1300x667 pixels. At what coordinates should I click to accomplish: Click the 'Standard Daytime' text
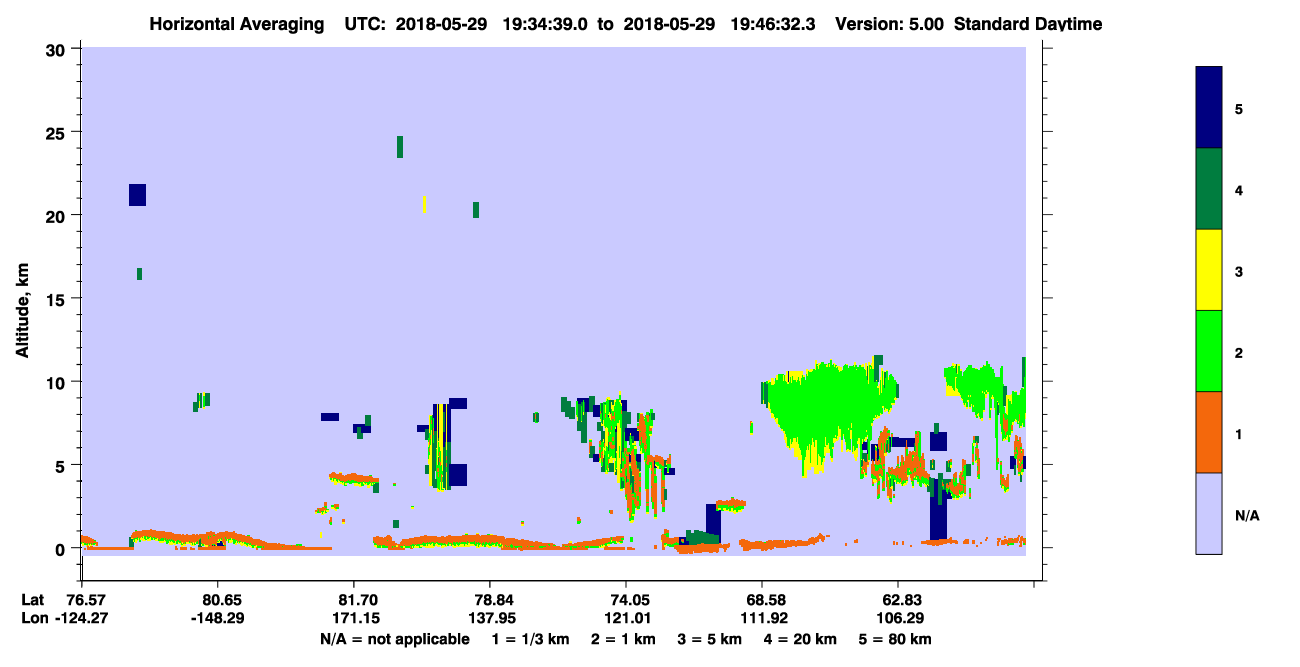click(x=1028, y=24)
